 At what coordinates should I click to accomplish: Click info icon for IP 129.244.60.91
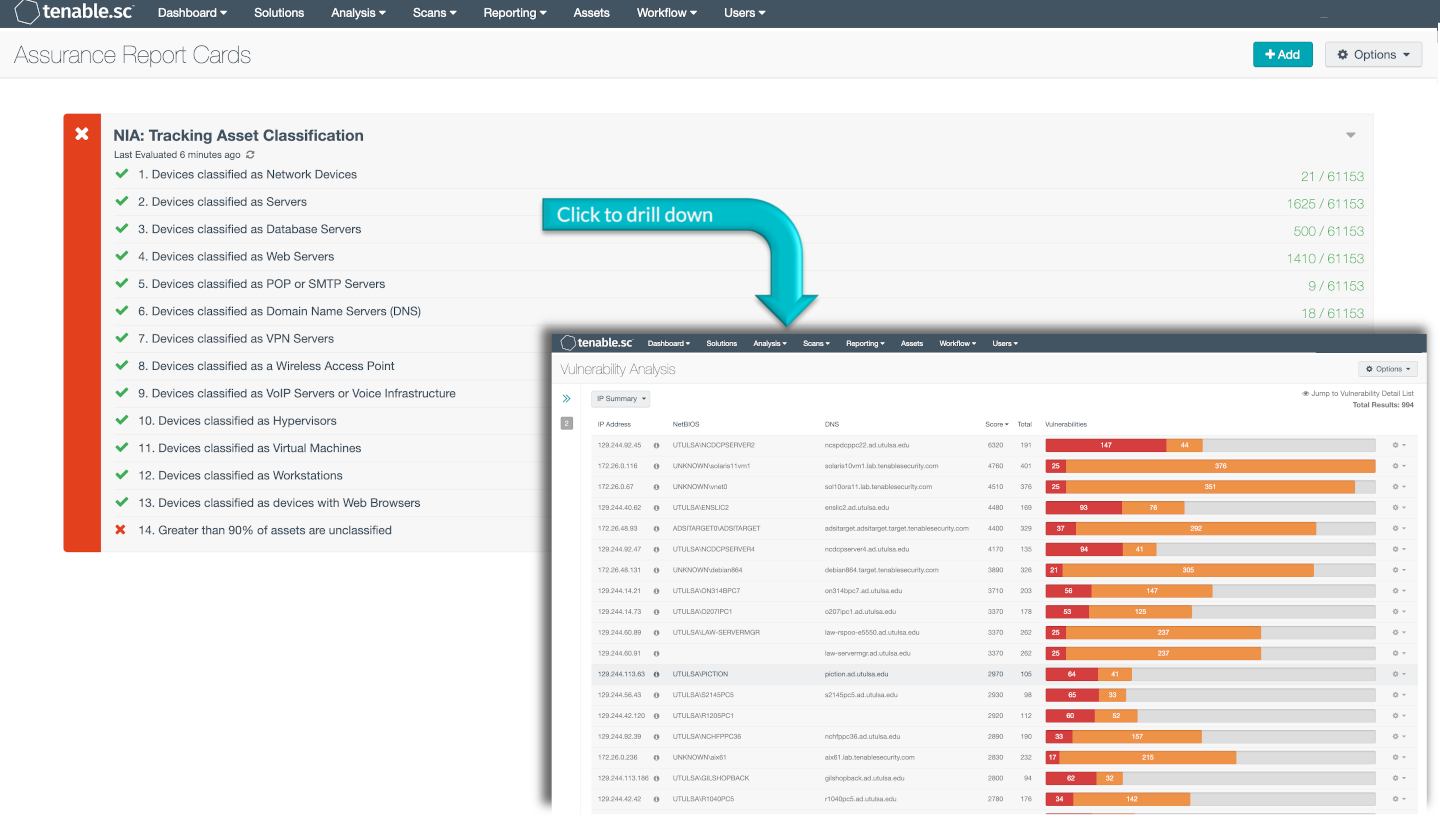click(x=657, y=653)
